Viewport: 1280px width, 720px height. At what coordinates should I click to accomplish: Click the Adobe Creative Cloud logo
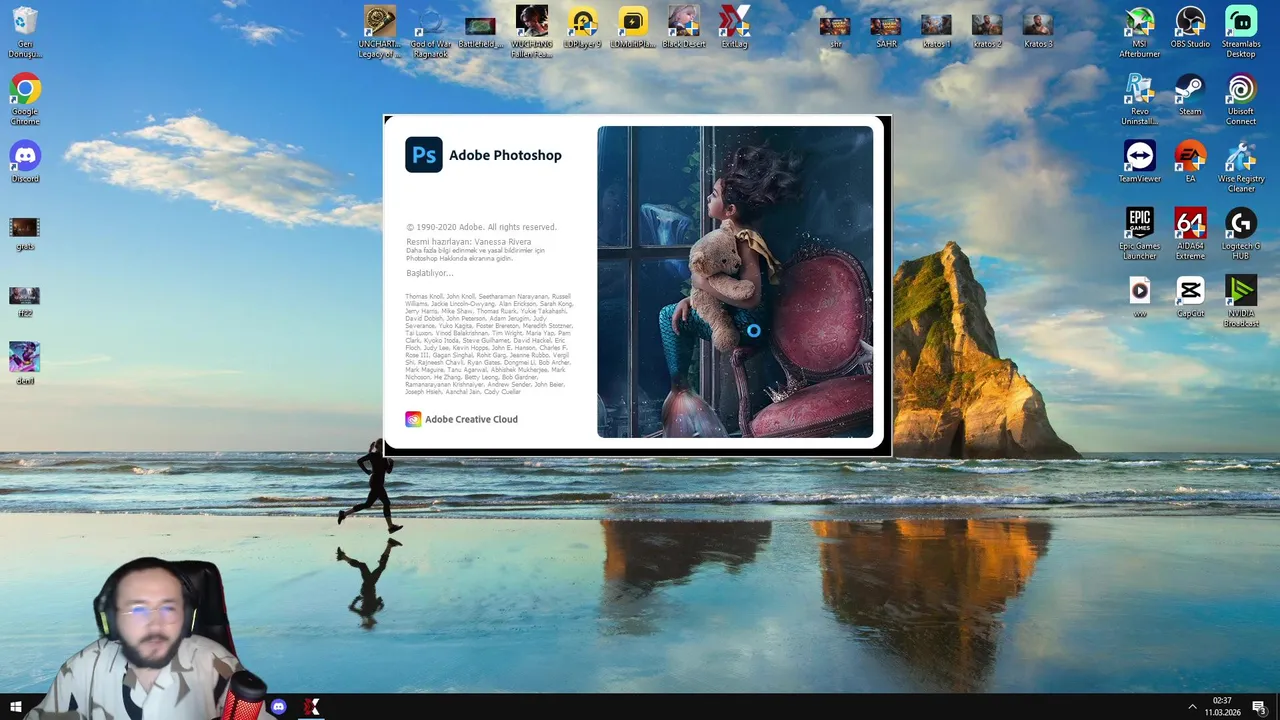[413, 419]
